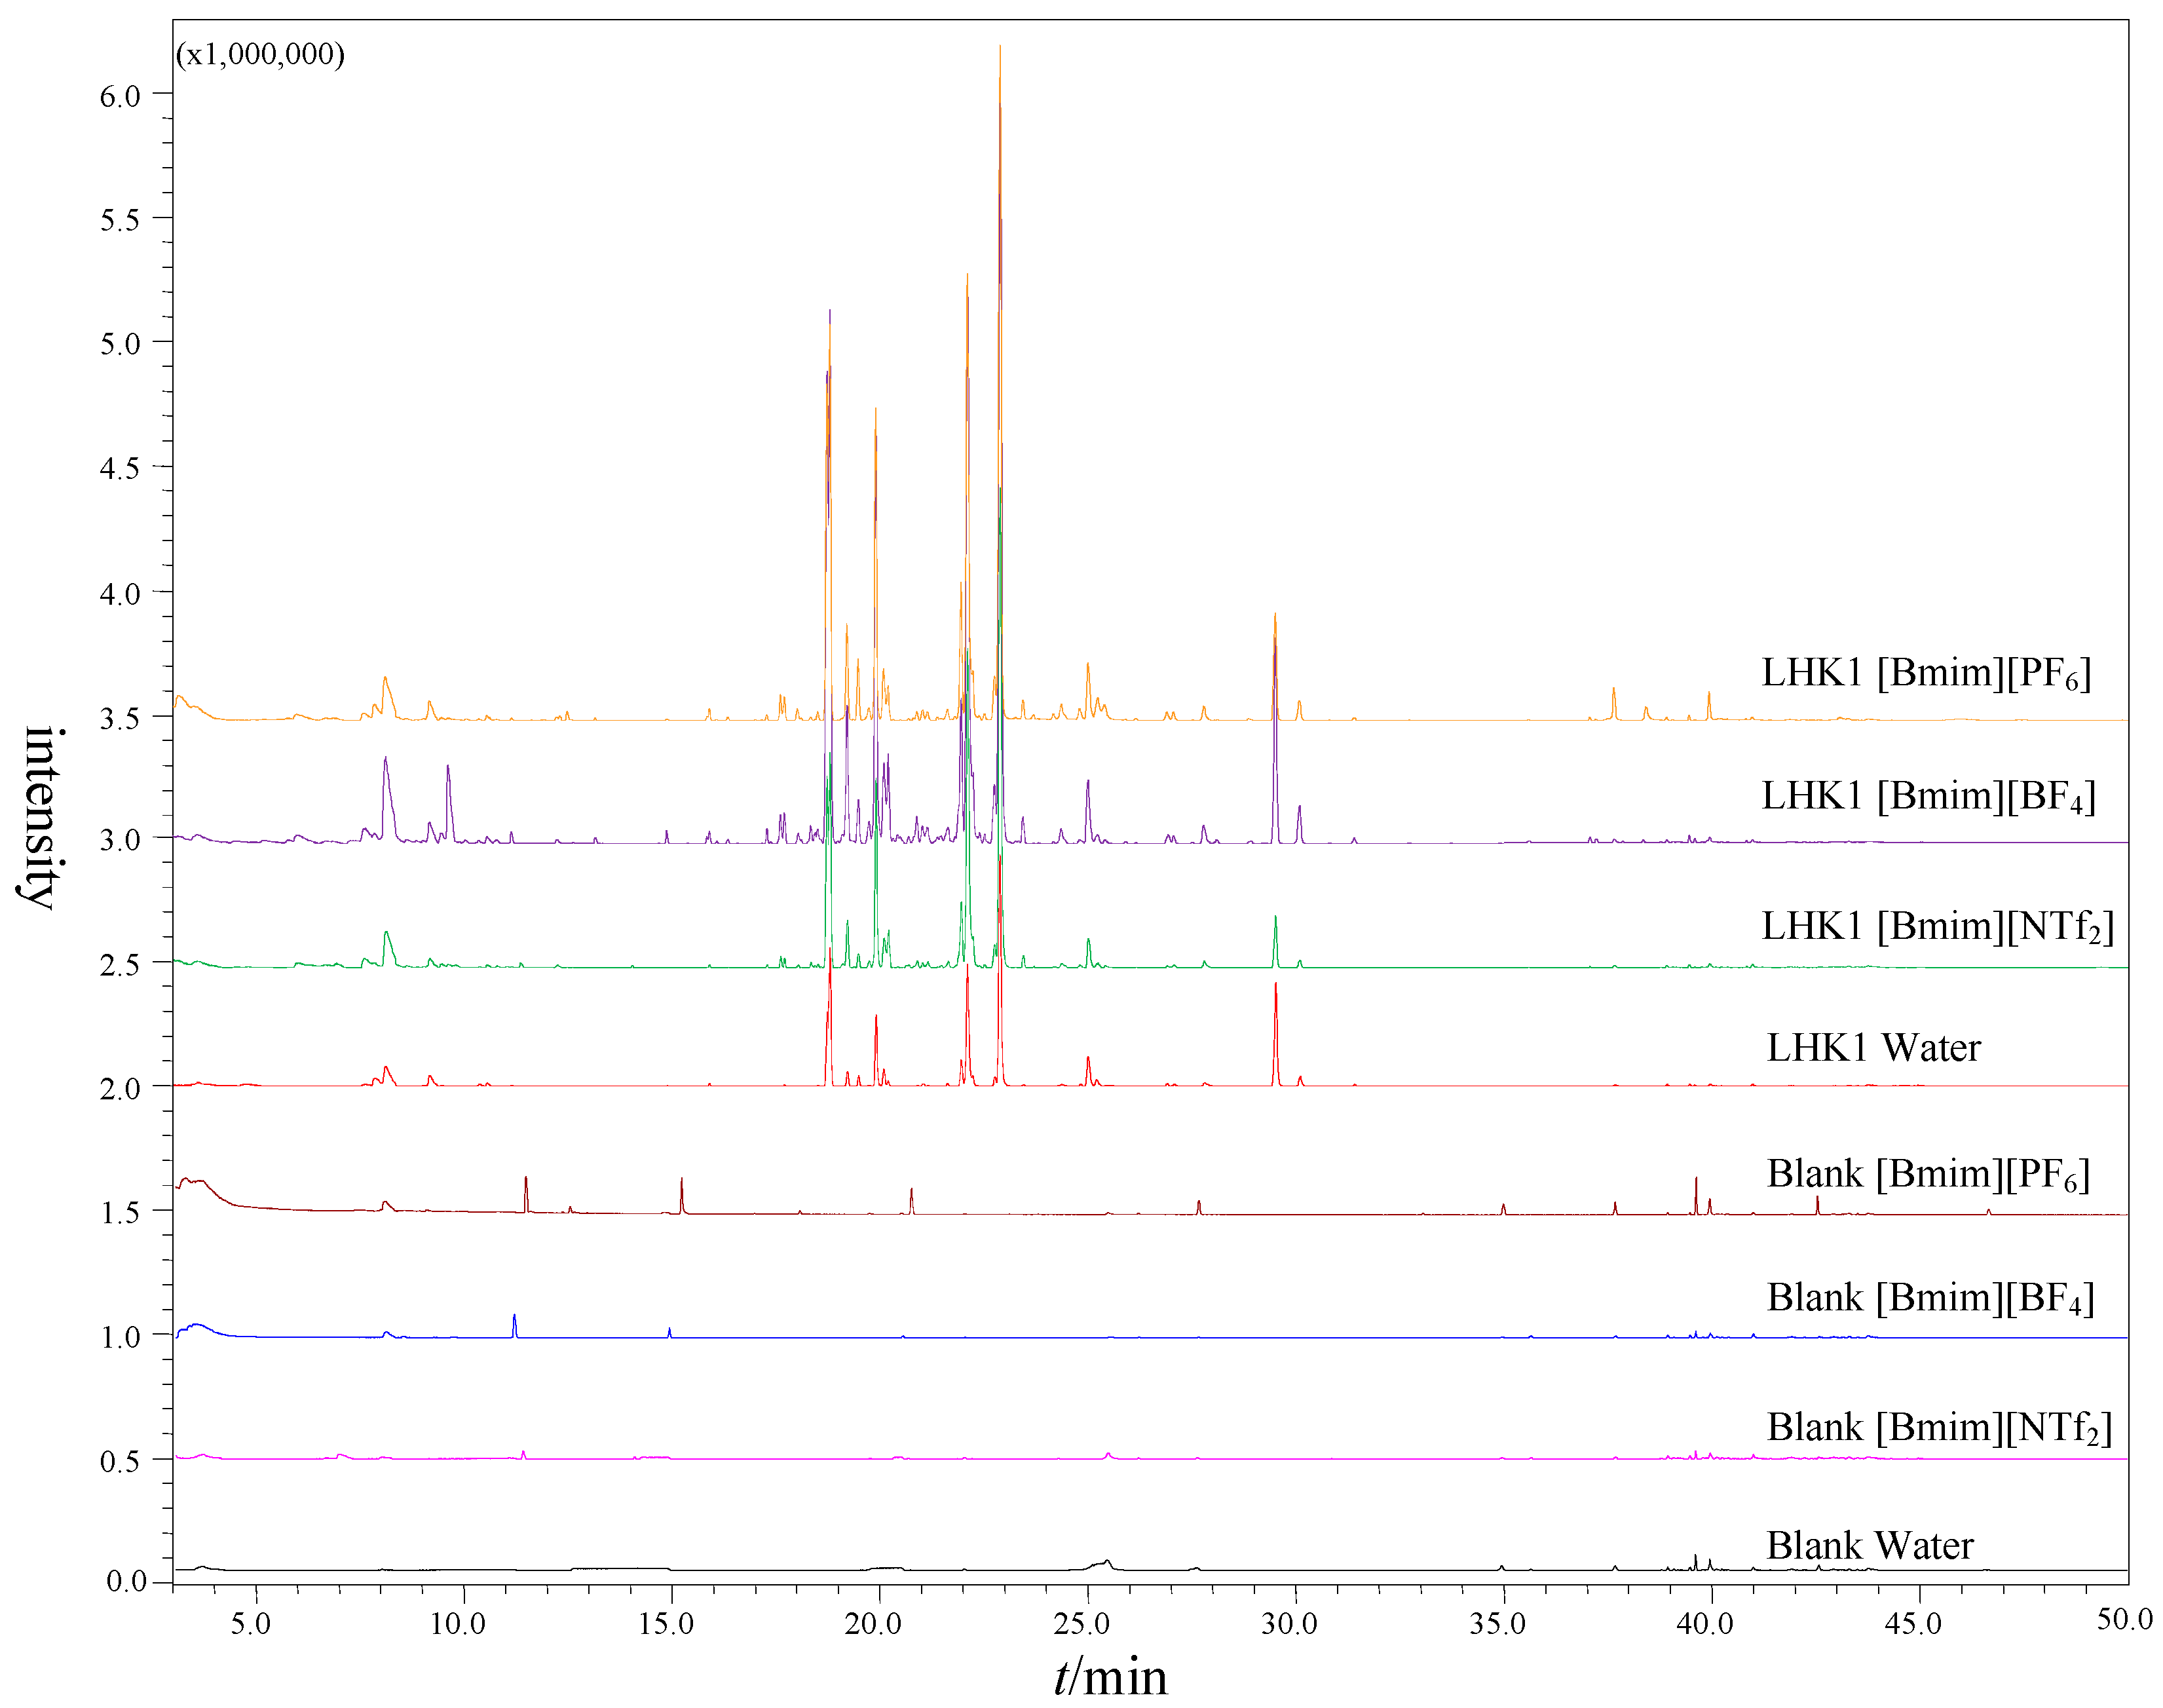Select the Blank [Bmim][BF4] trace label
2163x1708 pixels.
(x=1928, y=1297)
